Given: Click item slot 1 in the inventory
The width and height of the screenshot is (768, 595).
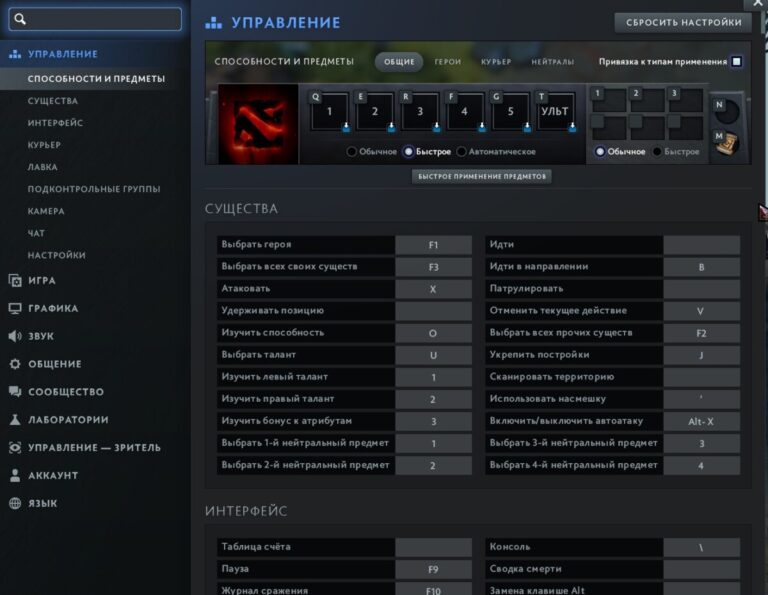Looking at the screenshot, I should tap(609, 99).
